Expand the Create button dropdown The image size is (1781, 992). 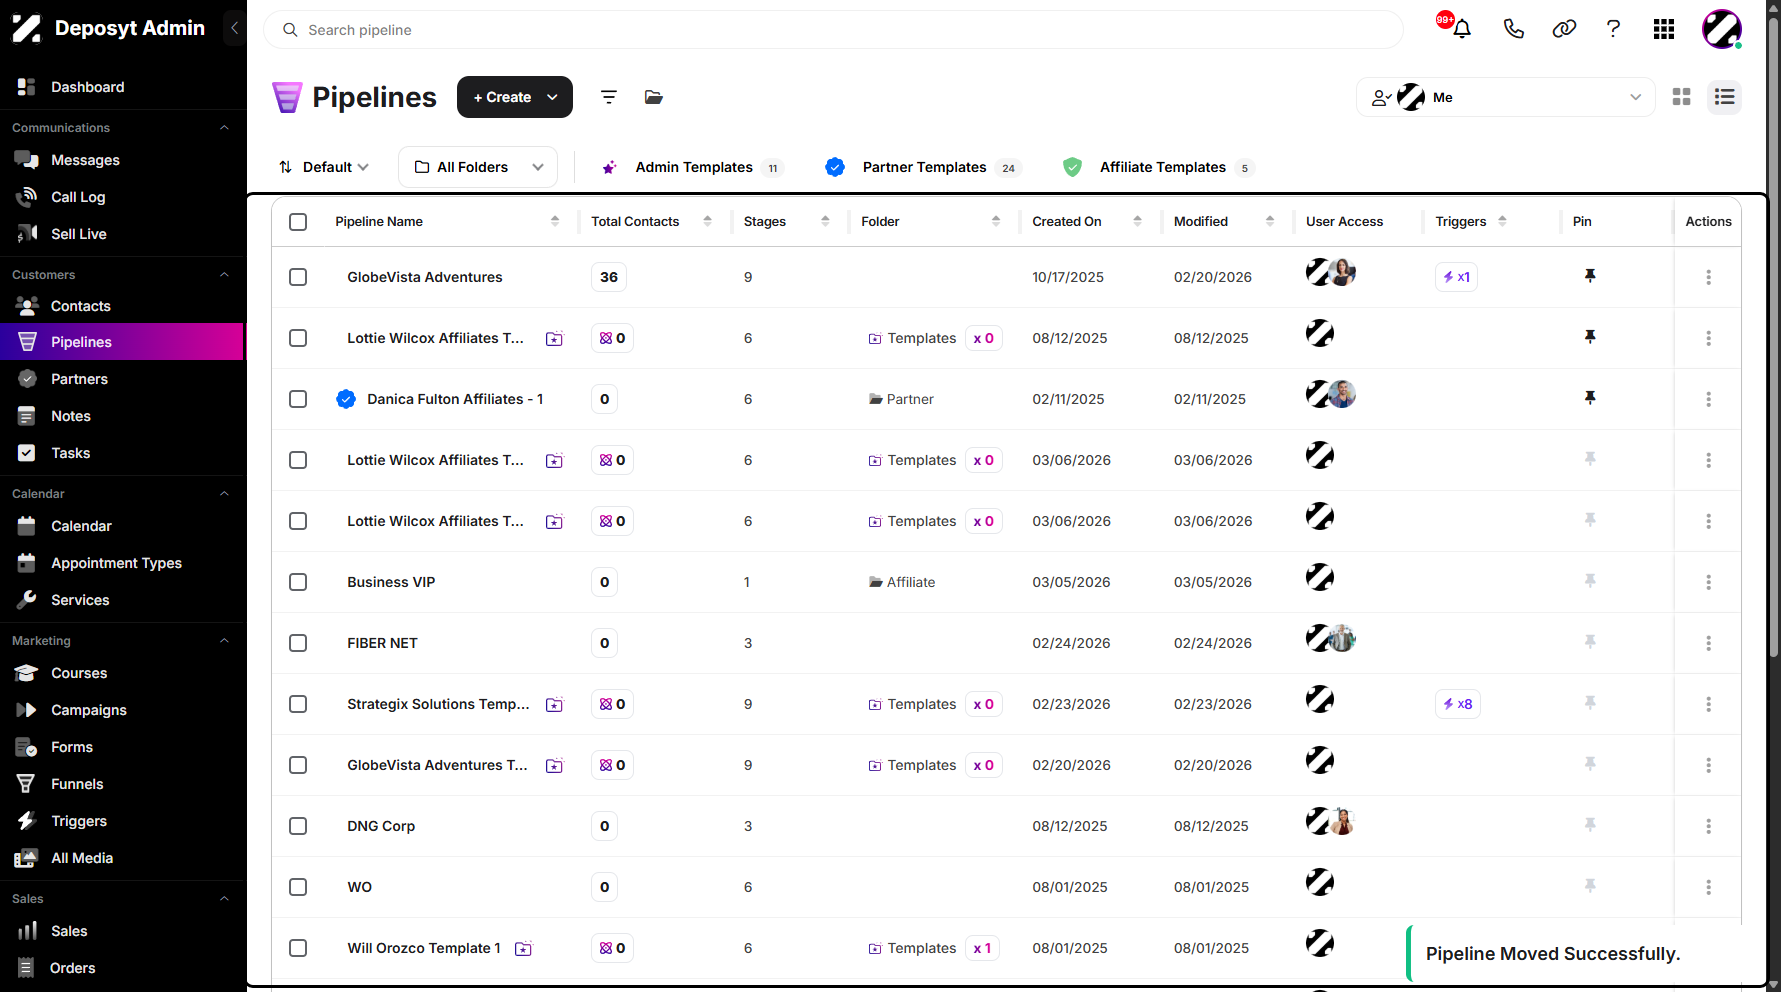[552, 97]
